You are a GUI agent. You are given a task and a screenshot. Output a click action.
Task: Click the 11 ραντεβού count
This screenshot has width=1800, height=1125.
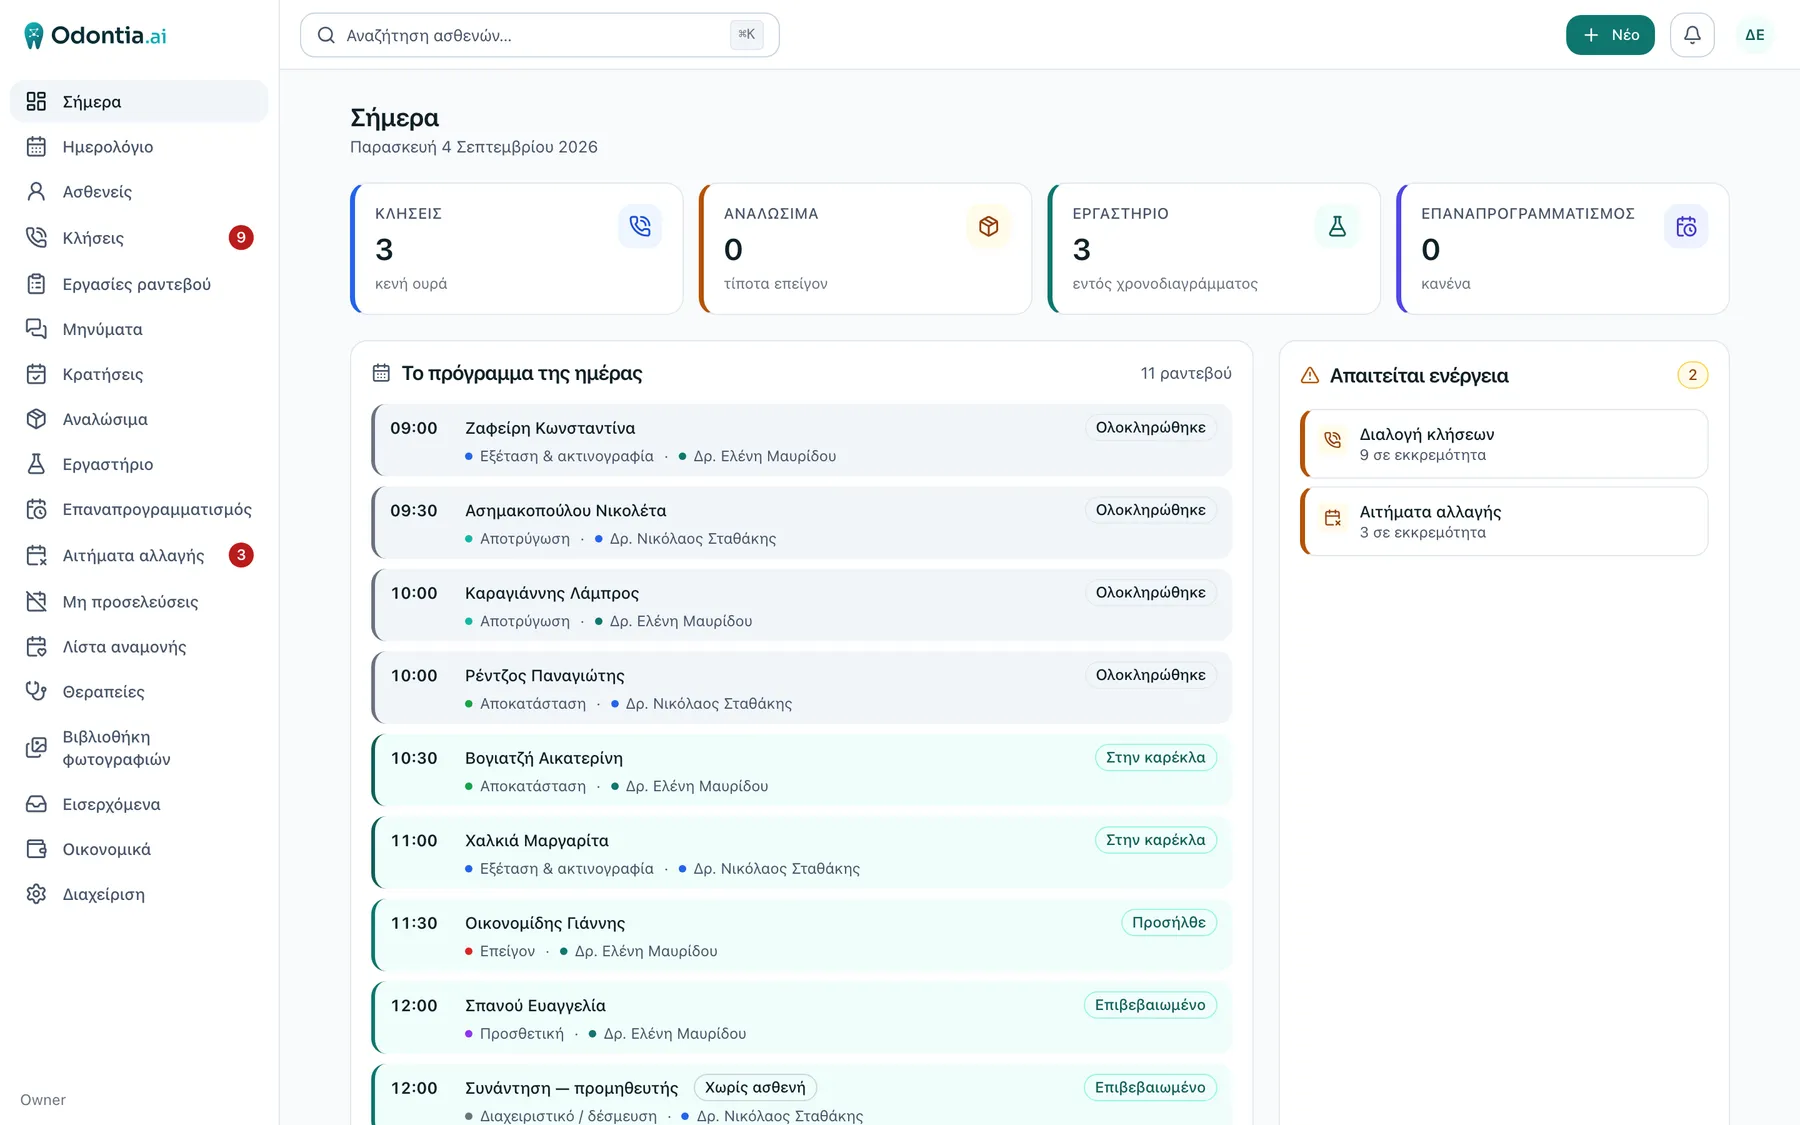pos(1186,373)
